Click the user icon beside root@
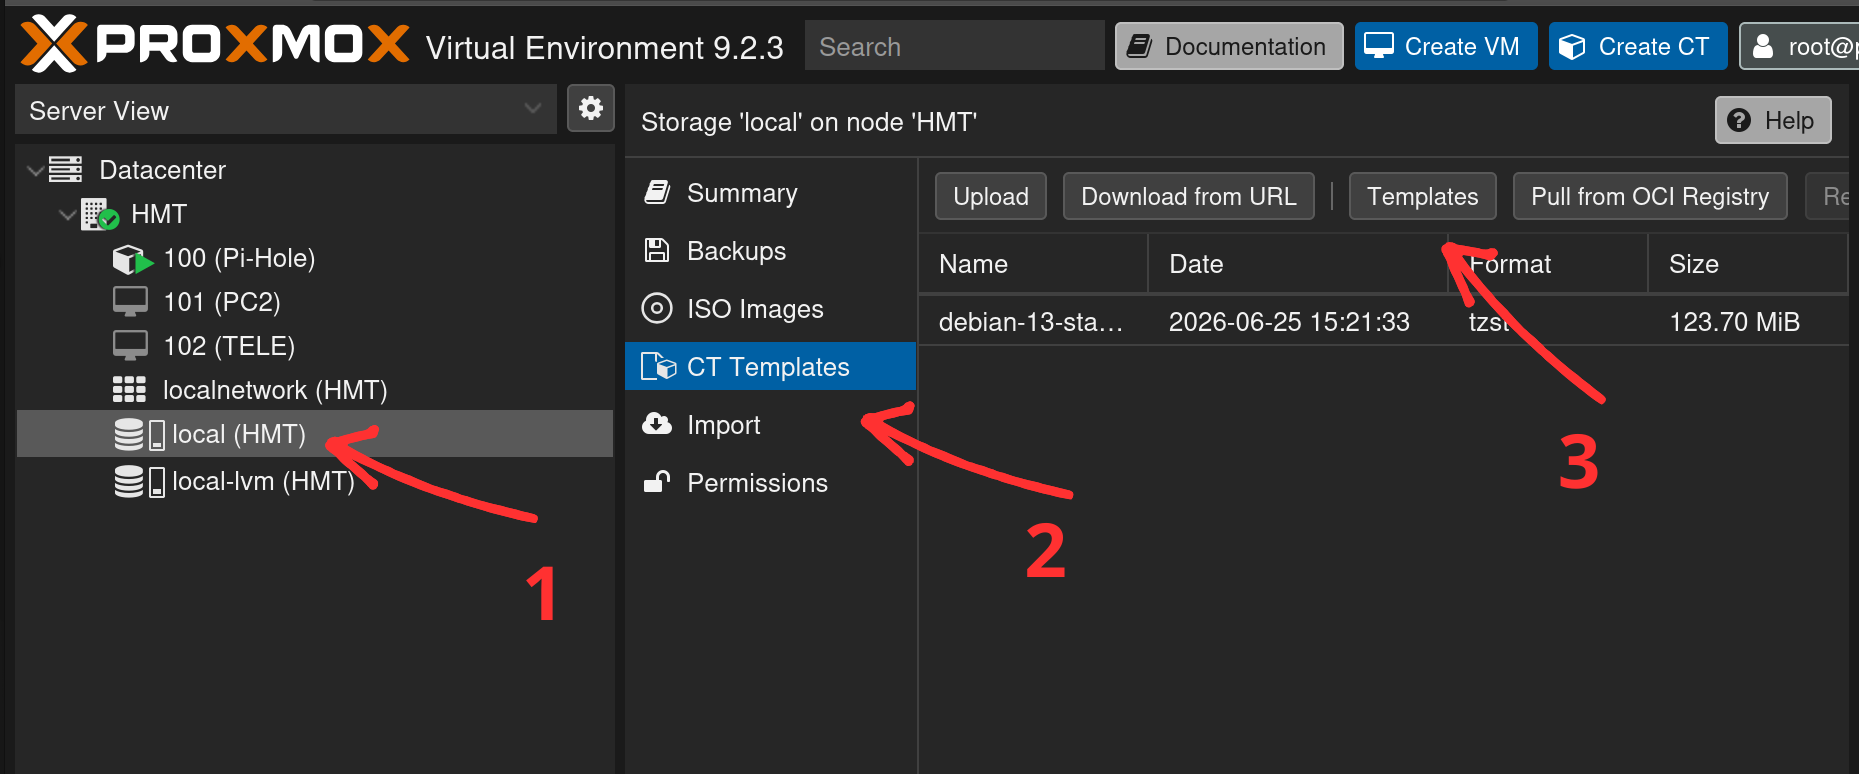 coord(1763,46)
